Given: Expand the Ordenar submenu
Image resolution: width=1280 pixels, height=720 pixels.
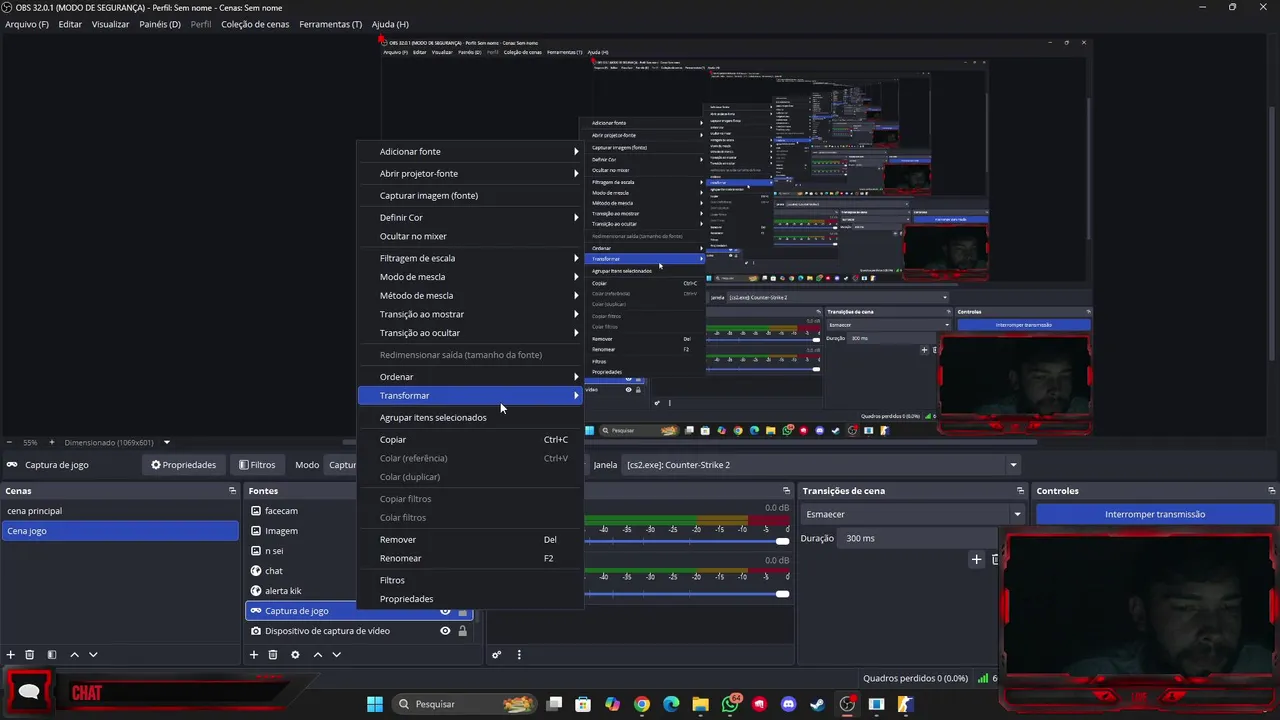Looking at the screenshot, I should click(x=470, y=377).
